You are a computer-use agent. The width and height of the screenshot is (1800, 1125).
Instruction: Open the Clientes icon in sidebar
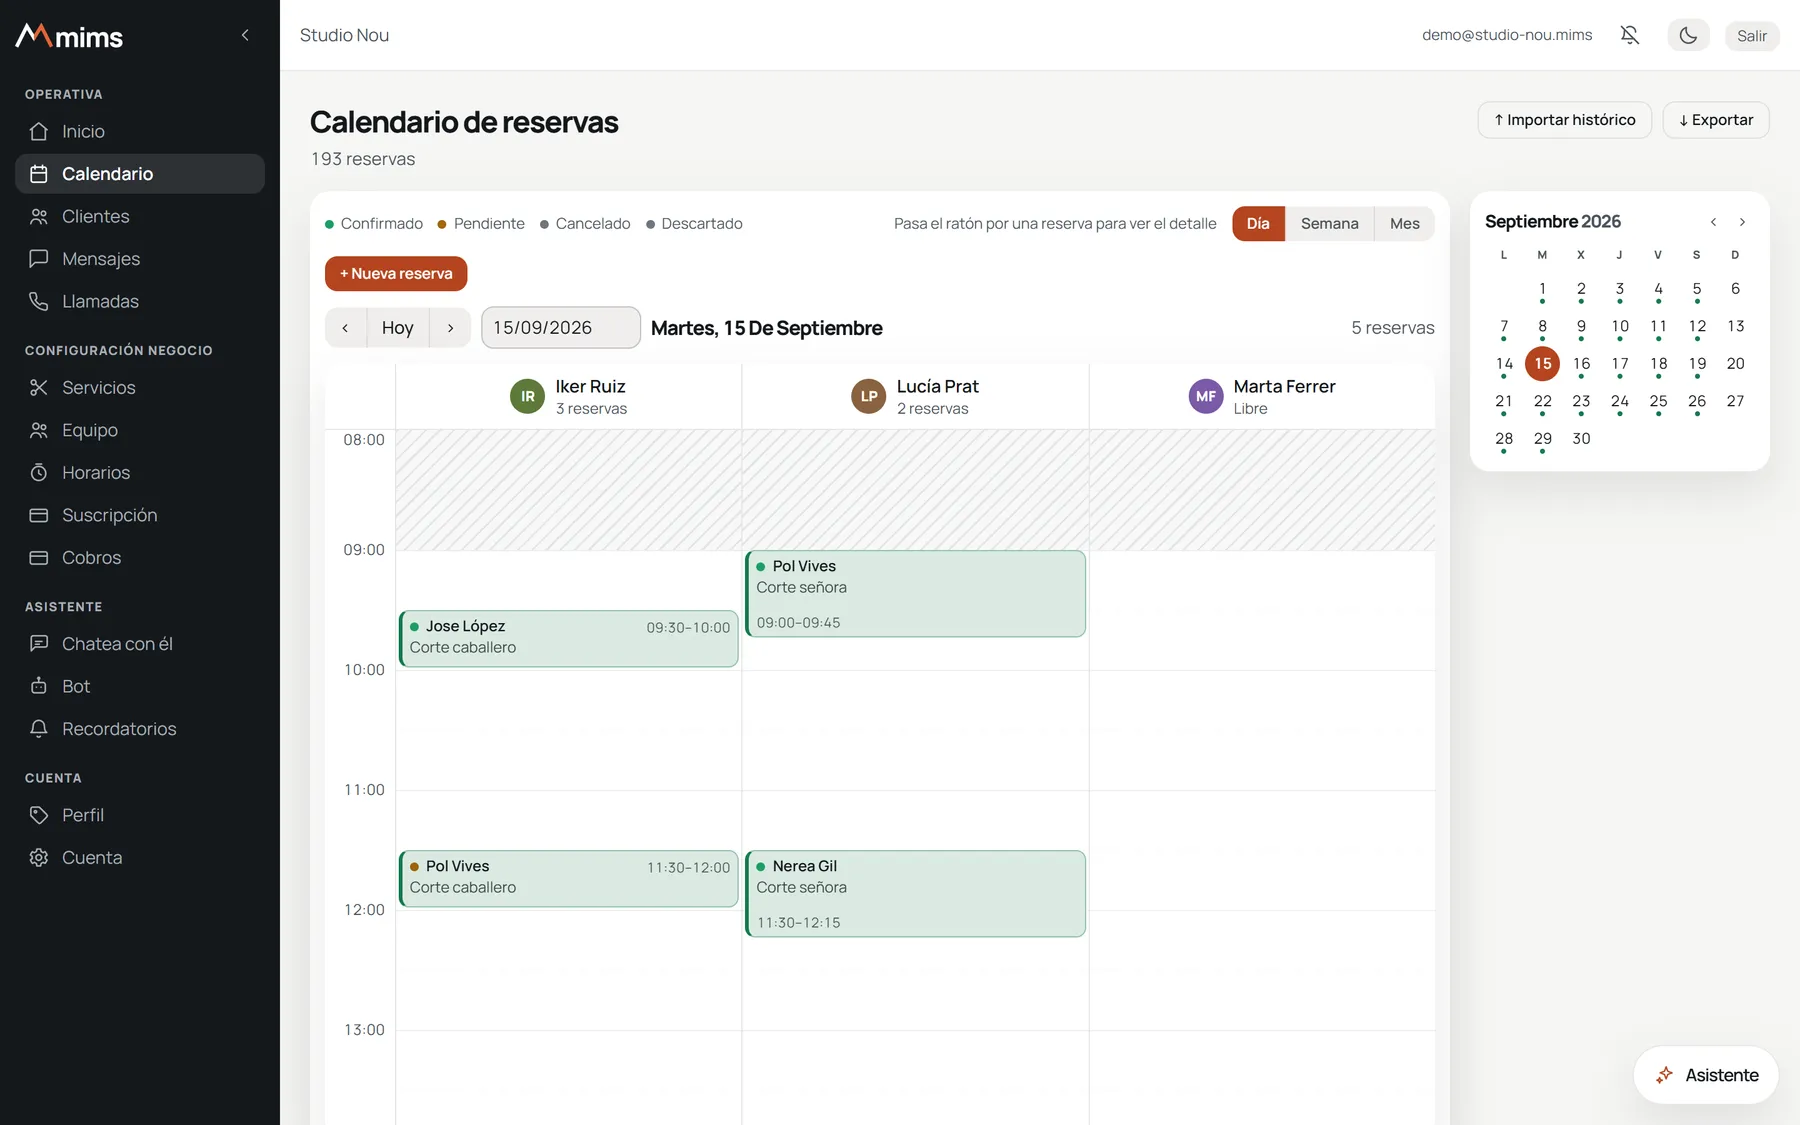tap(39, 216)
